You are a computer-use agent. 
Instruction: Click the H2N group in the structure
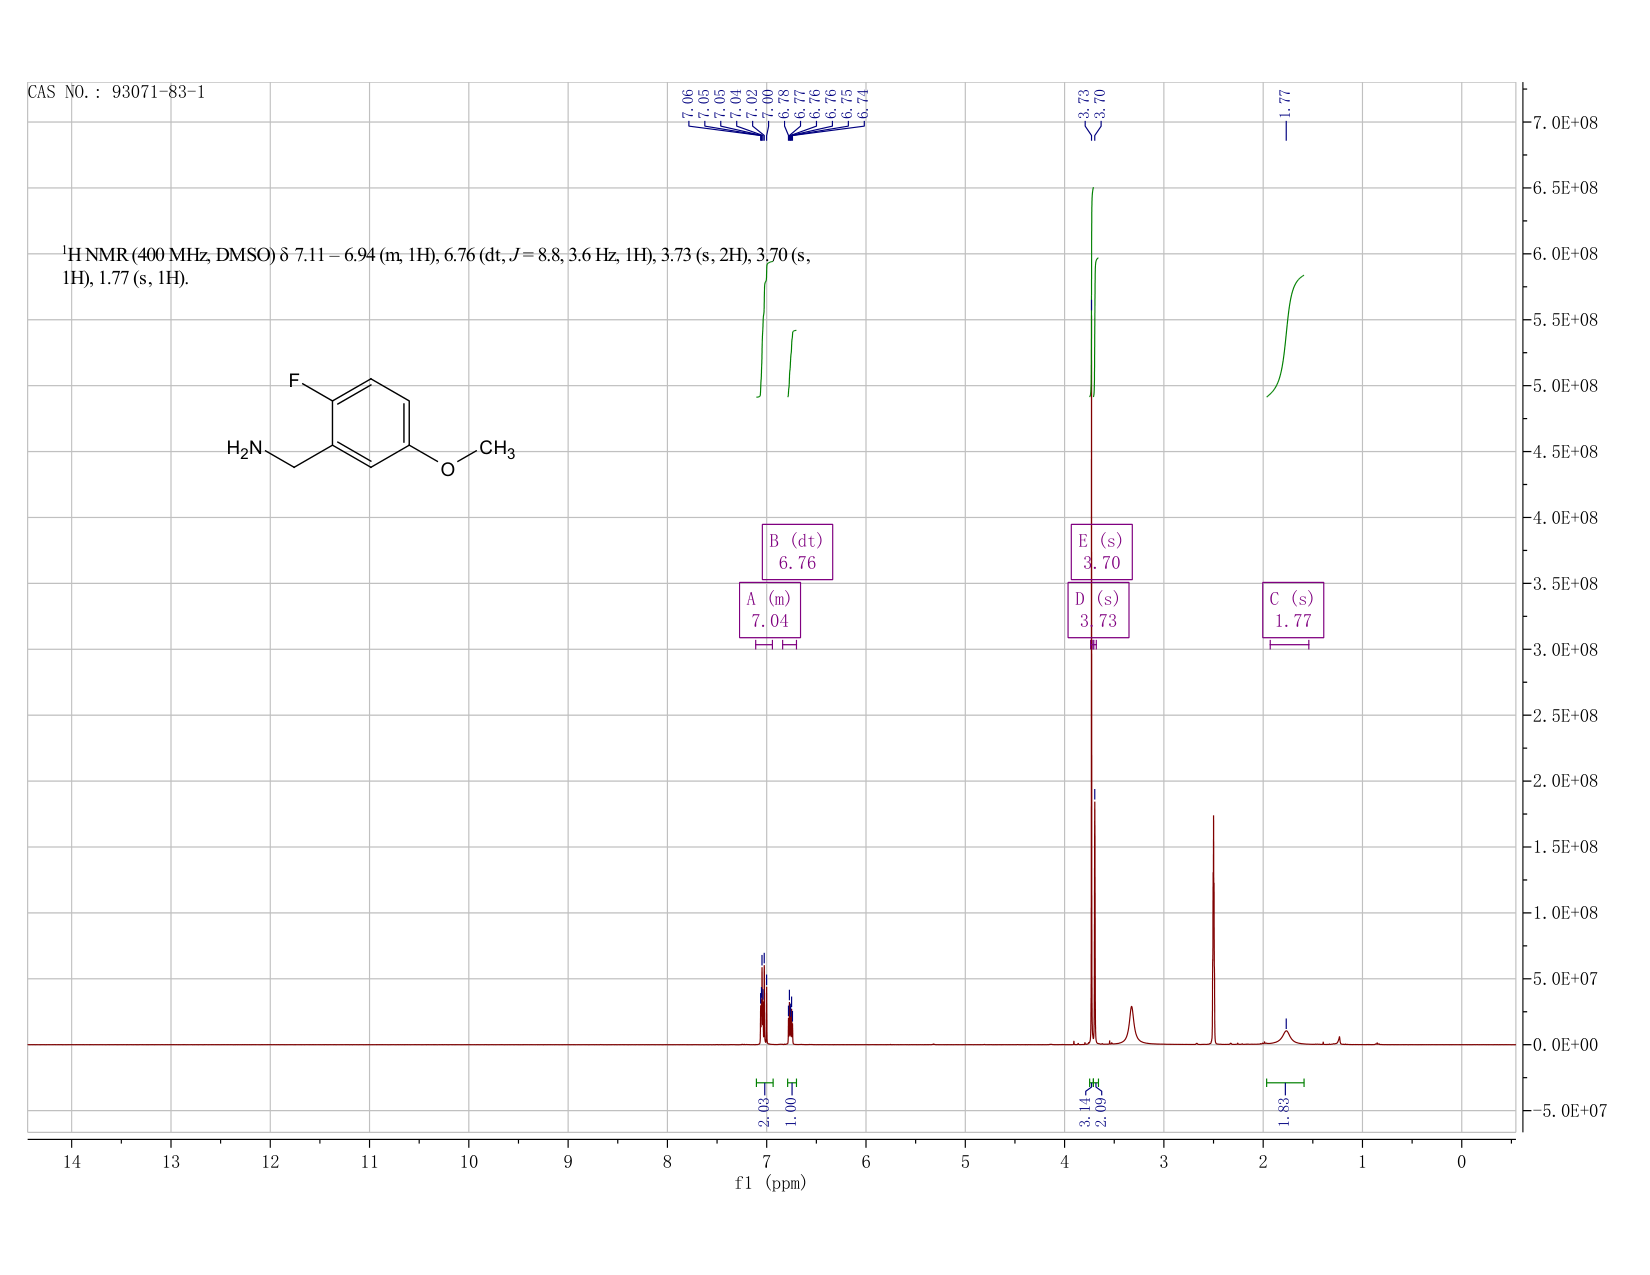click(245, 448)
